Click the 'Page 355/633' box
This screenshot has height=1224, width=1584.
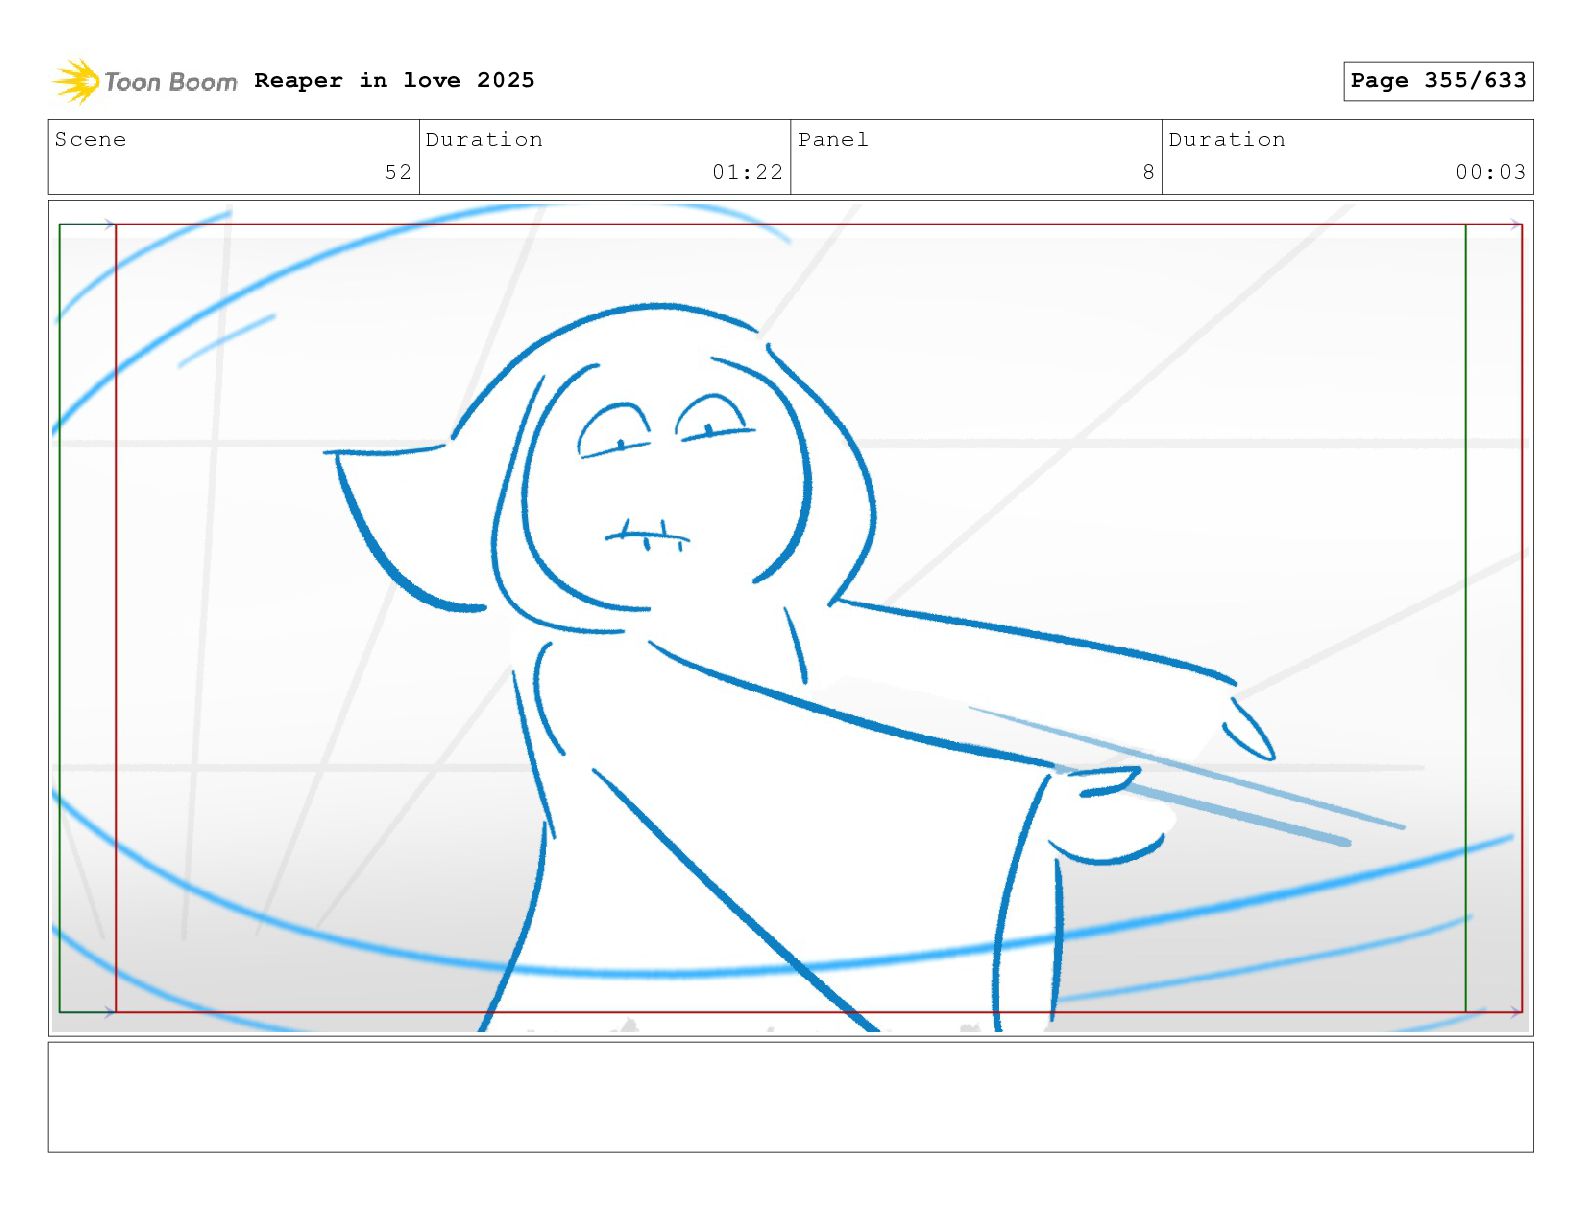(1438, 81)
